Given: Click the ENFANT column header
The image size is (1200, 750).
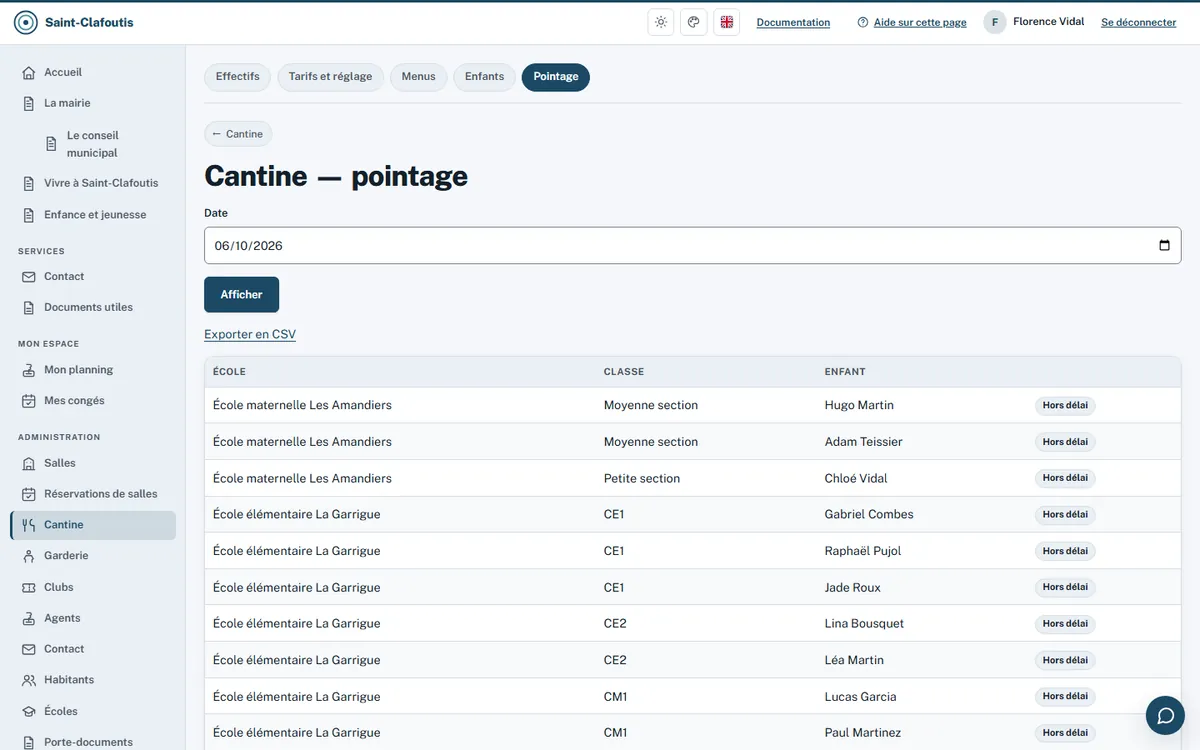Looking at the screenshot, I should click(845, 372).
